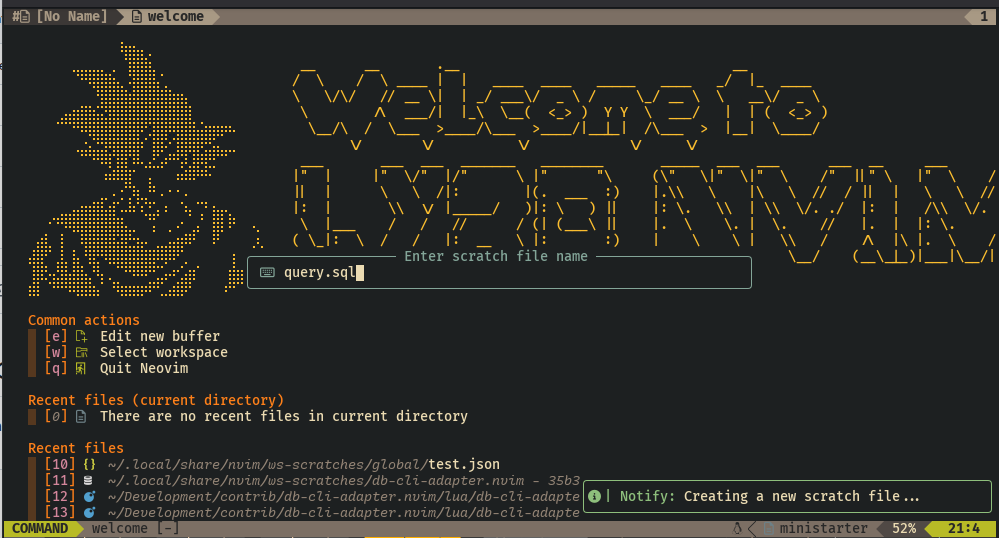This screenshot has height=538, width=999.
Task: Switch to the [No Name] buffer tab
Action: coord(61,17)
